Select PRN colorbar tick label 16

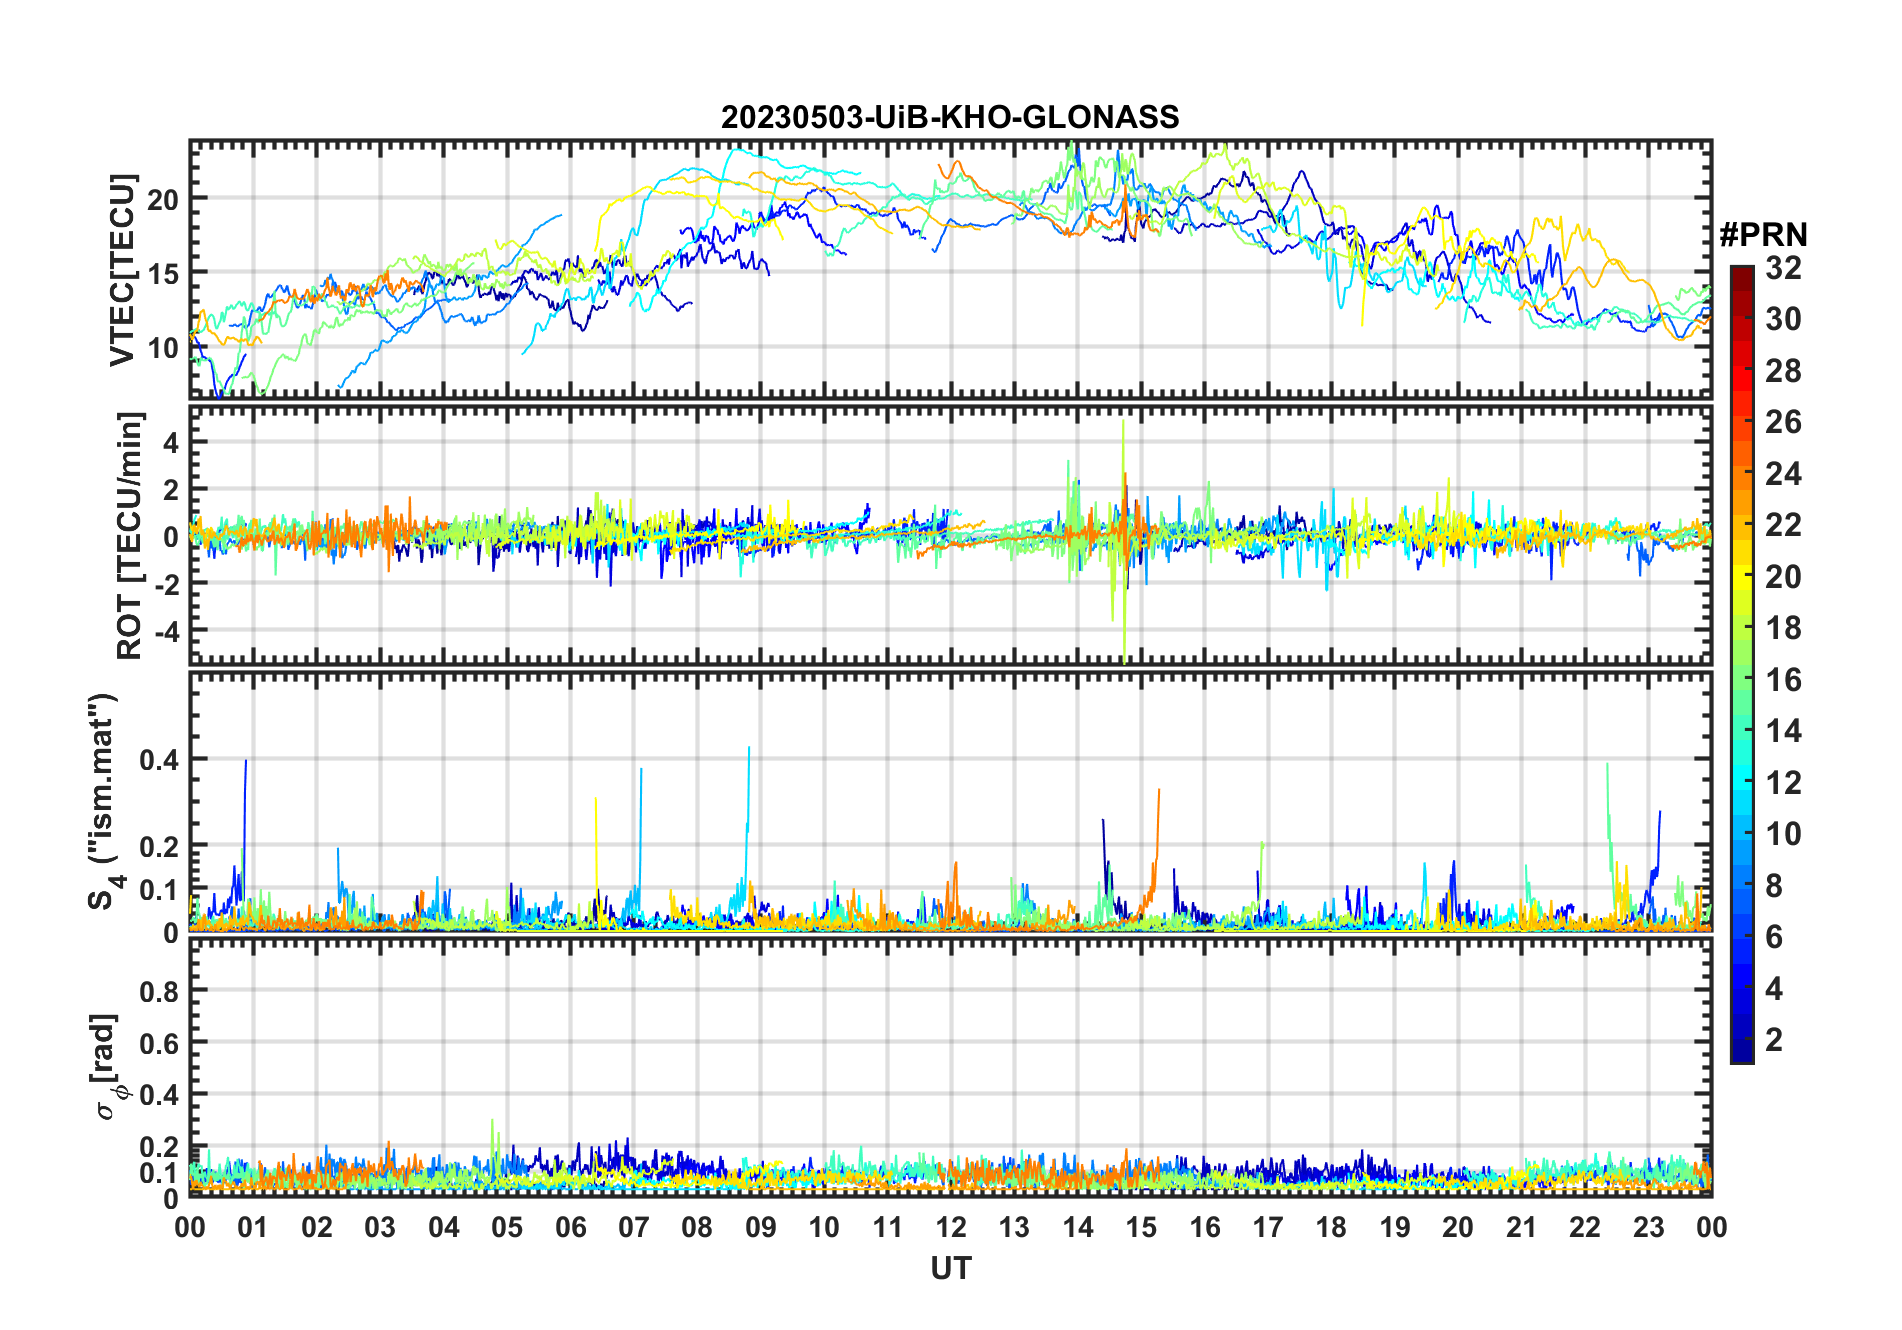(x=1783, y=680)
